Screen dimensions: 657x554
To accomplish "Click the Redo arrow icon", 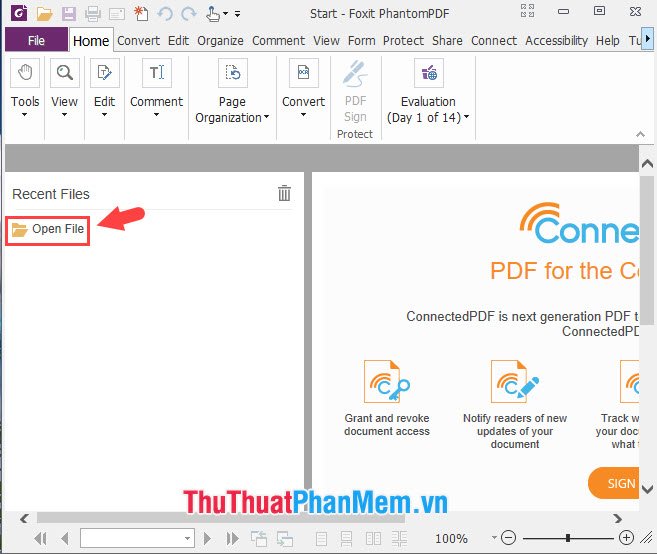I will (x=189, y=14).
